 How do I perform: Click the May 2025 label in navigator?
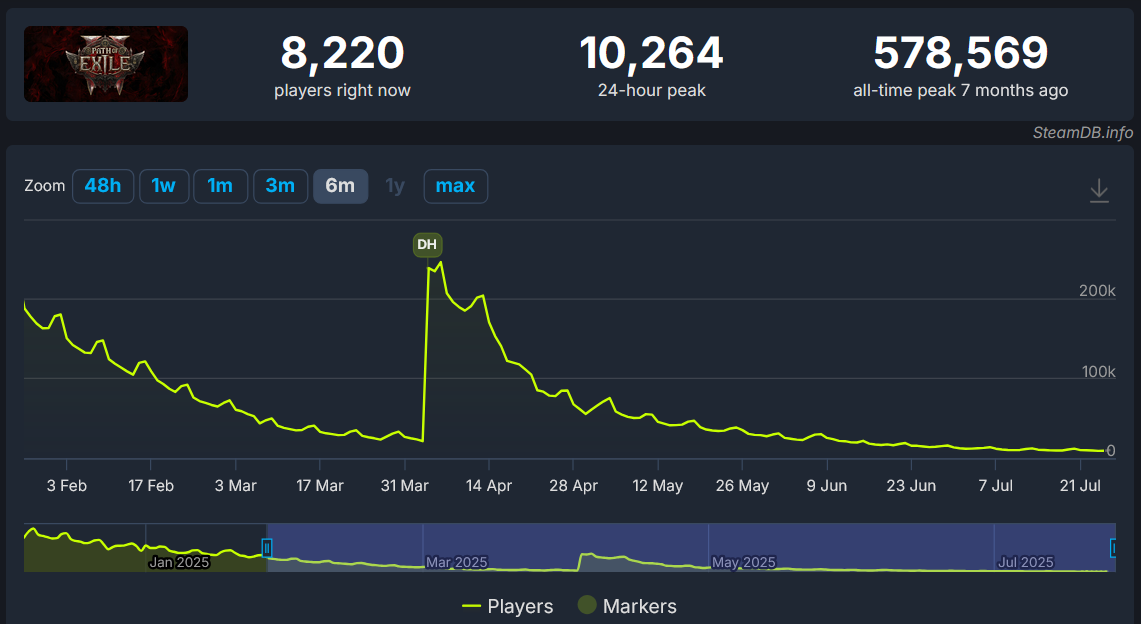pos(744,562)
